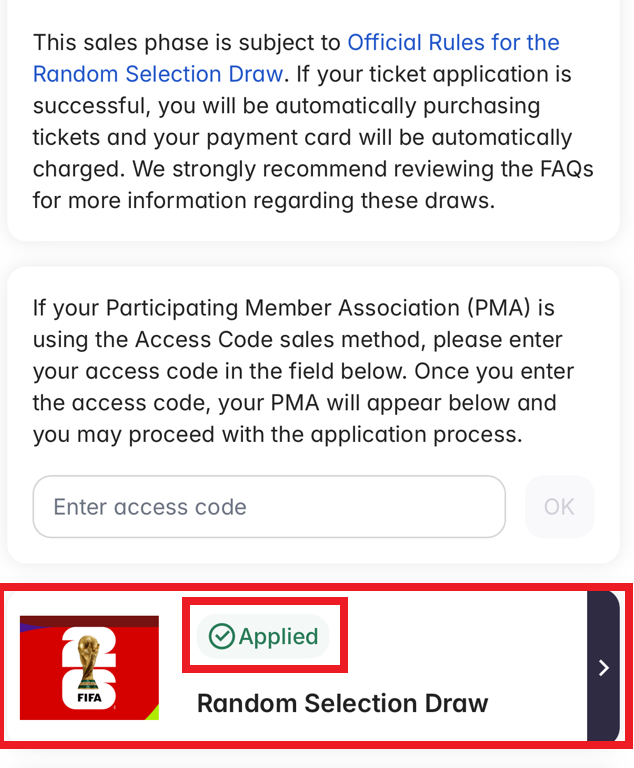The height and width of the screenshot is (768, 634).
Task: Focus the Enter access code field
Action: click(x=268, y=507)
